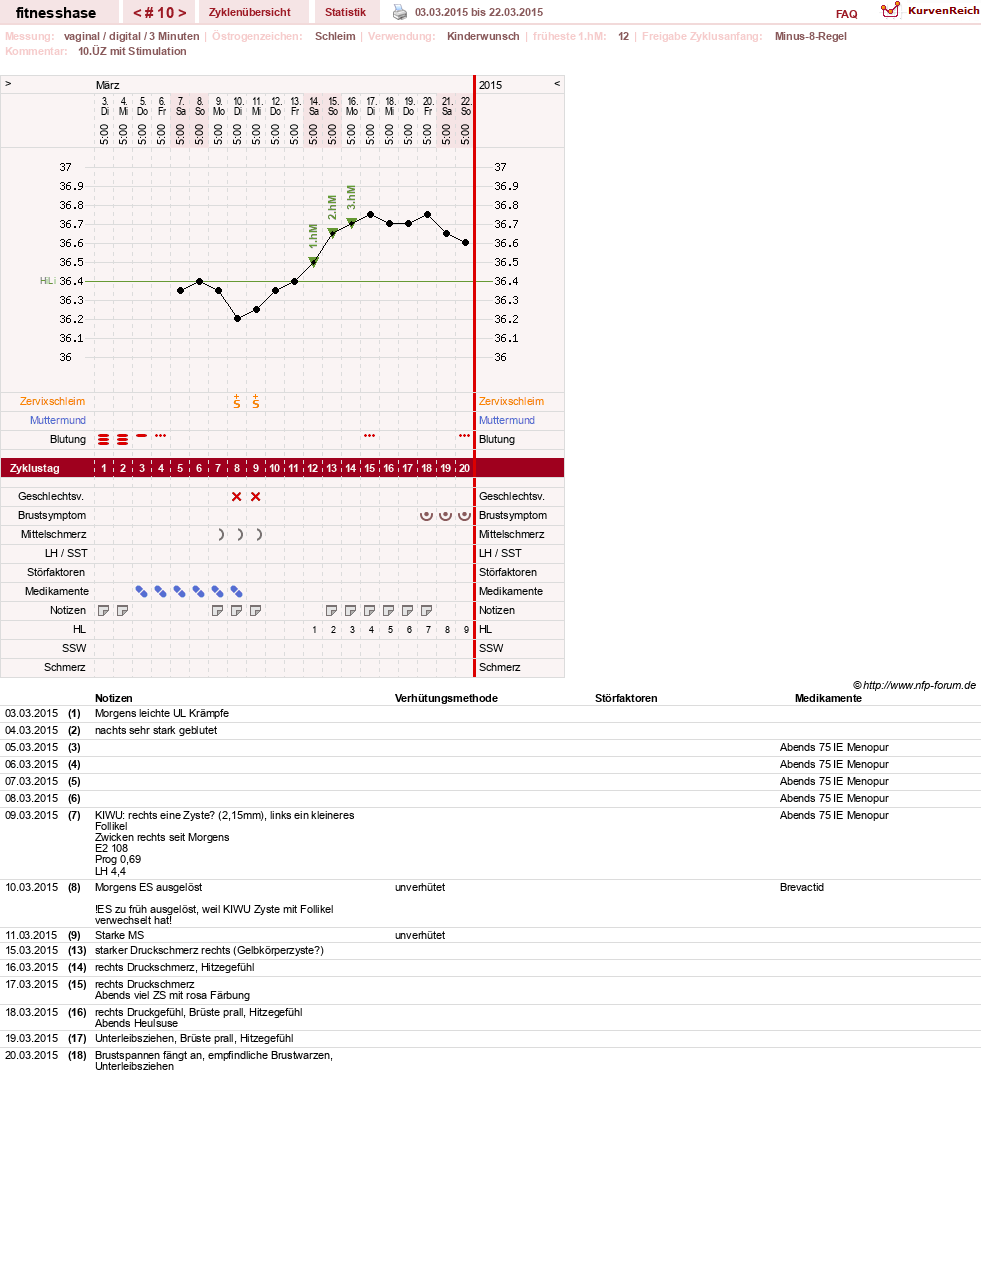Click the printer icon
981x1274 pixels.
[x=400, y=12]
